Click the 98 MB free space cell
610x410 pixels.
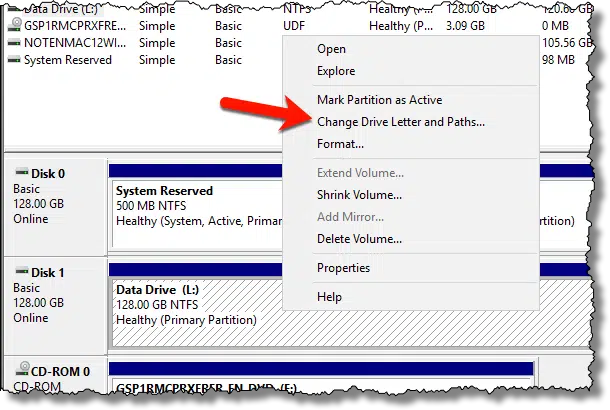558,60
